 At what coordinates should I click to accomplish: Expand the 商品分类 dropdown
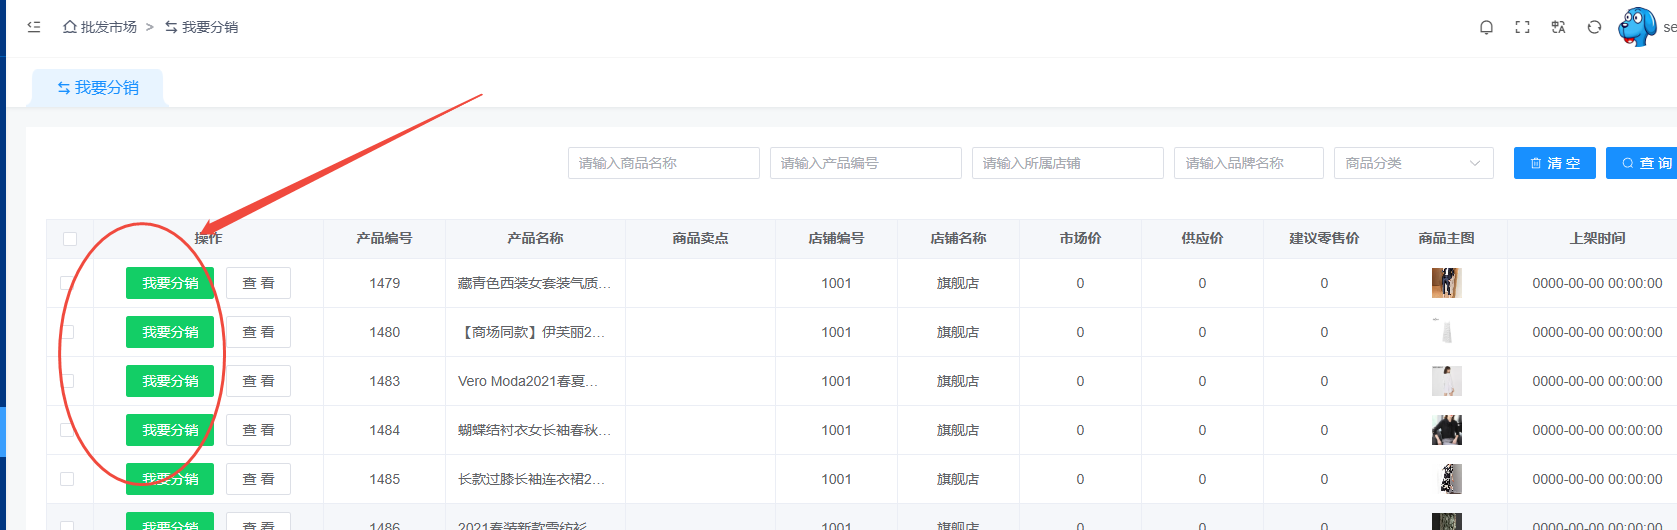coord(1413,163)
